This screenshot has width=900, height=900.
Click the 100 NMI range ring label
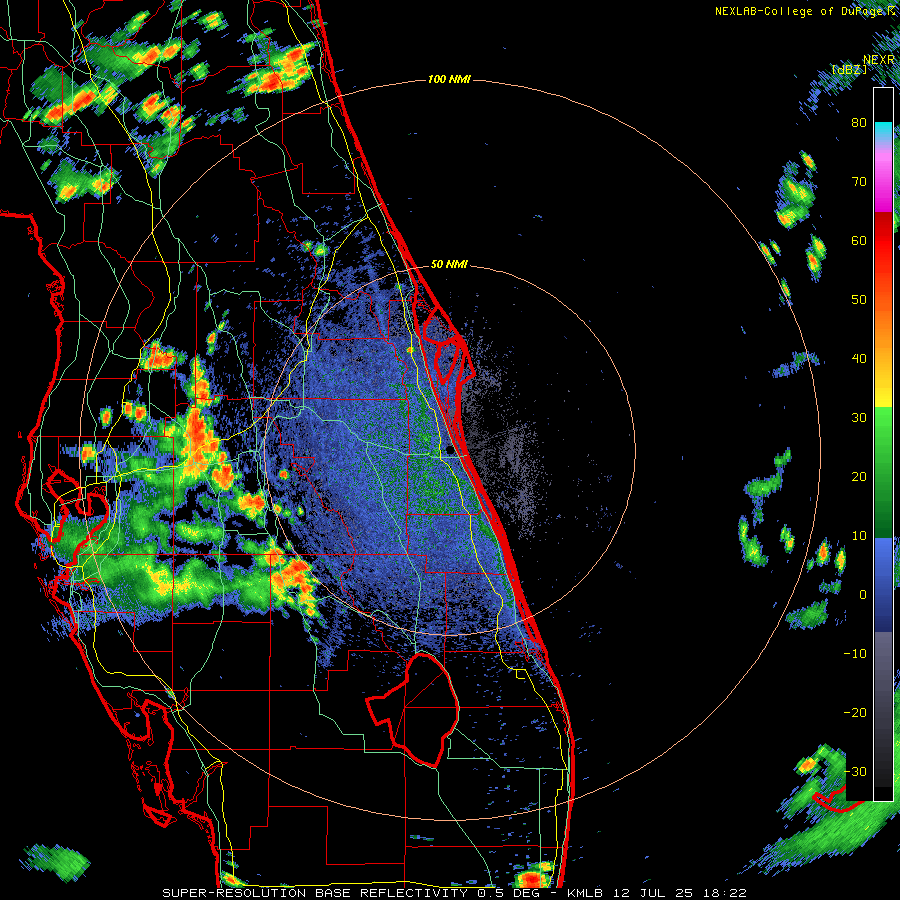coord(449,79)
